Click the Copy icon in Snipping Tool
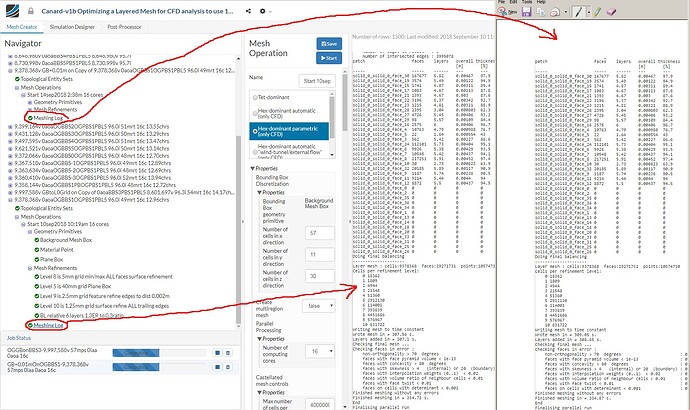 [x=540, y=12]
